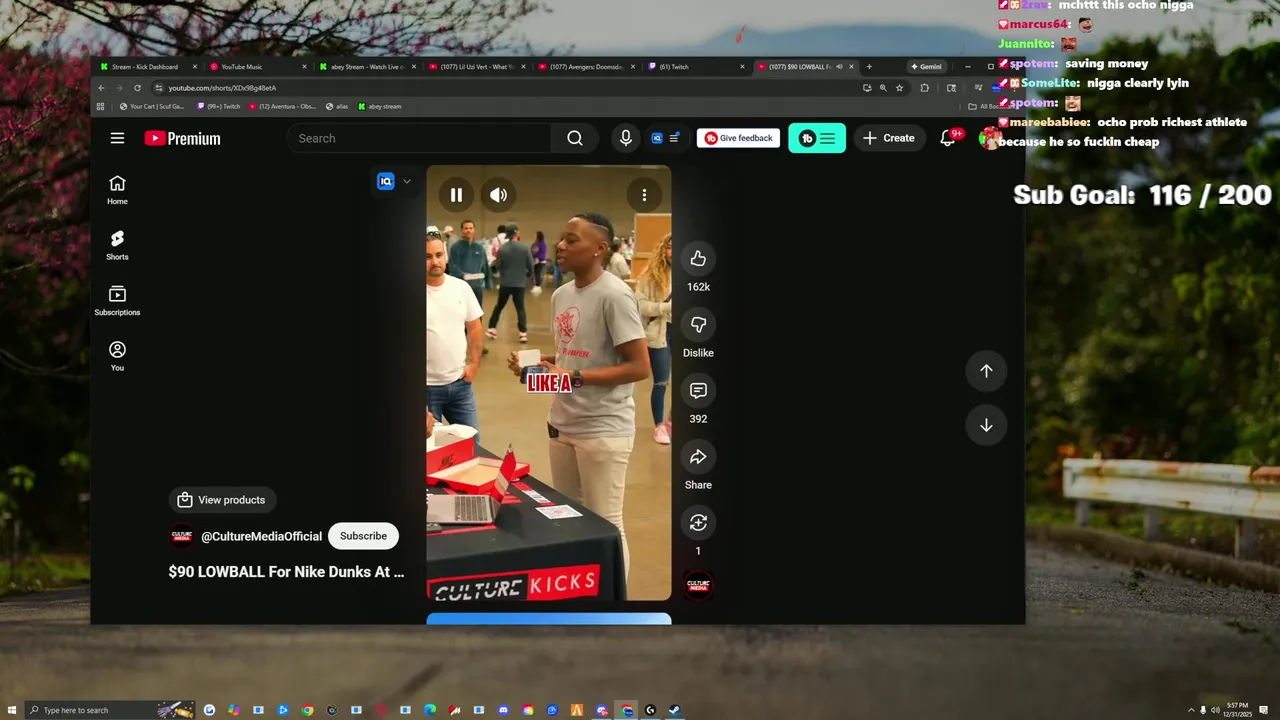1280x720 pixels.
Task: Open a new browser tab
Action: 869,67
